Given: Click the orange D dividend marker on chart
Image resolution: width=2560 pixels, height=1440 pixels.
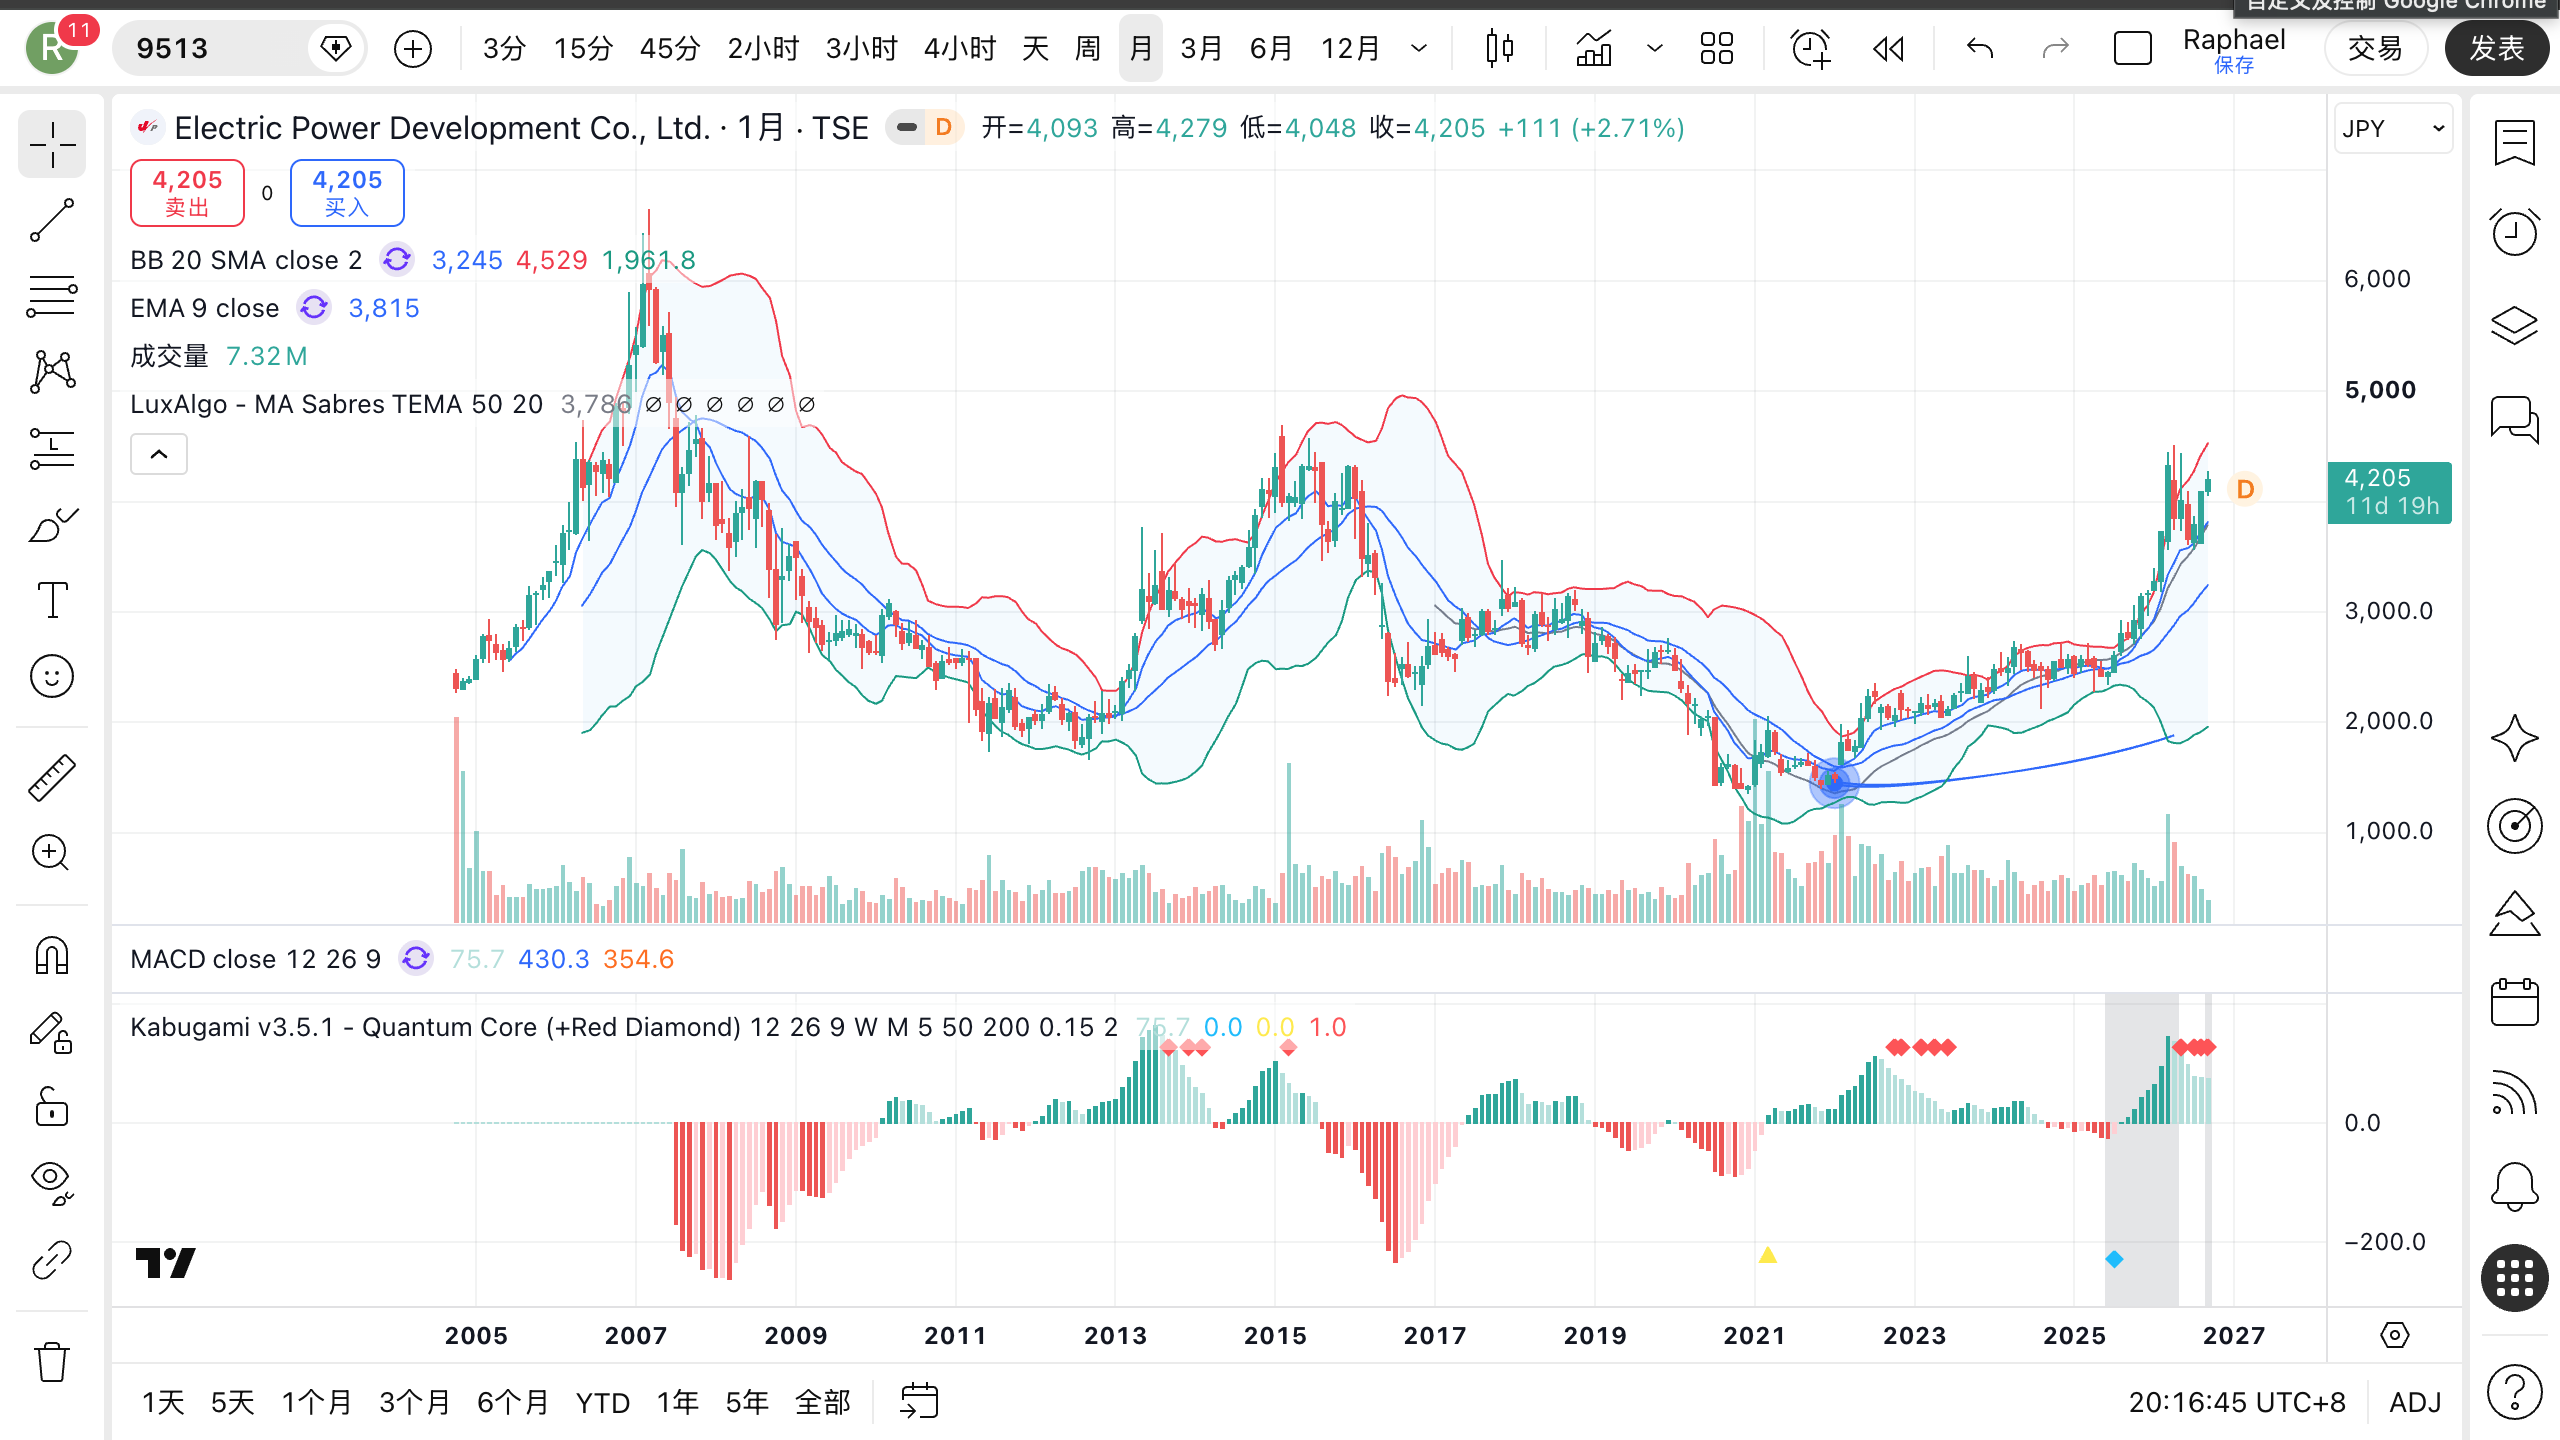Looking at the screenshot, I should (x=2245, y=489).
